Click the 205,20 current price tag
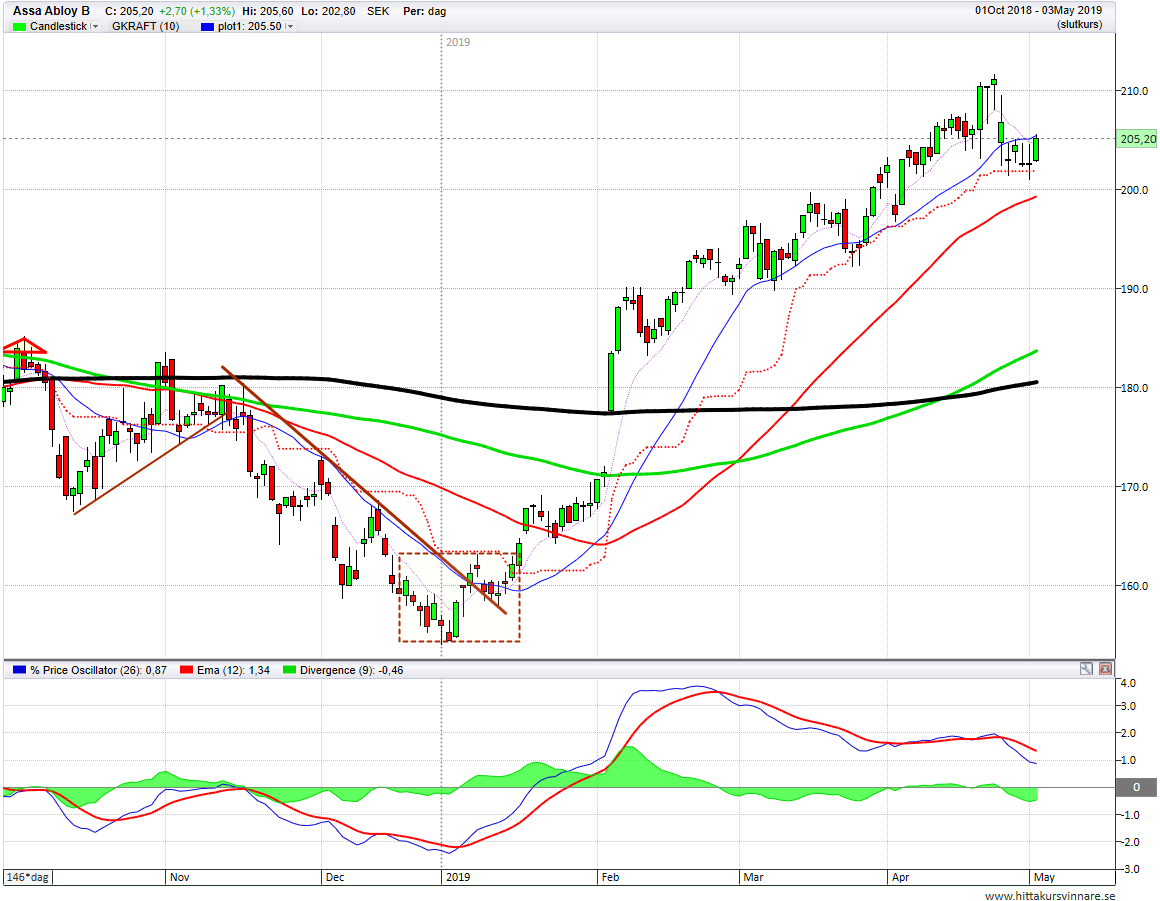 click(1138, 139)
